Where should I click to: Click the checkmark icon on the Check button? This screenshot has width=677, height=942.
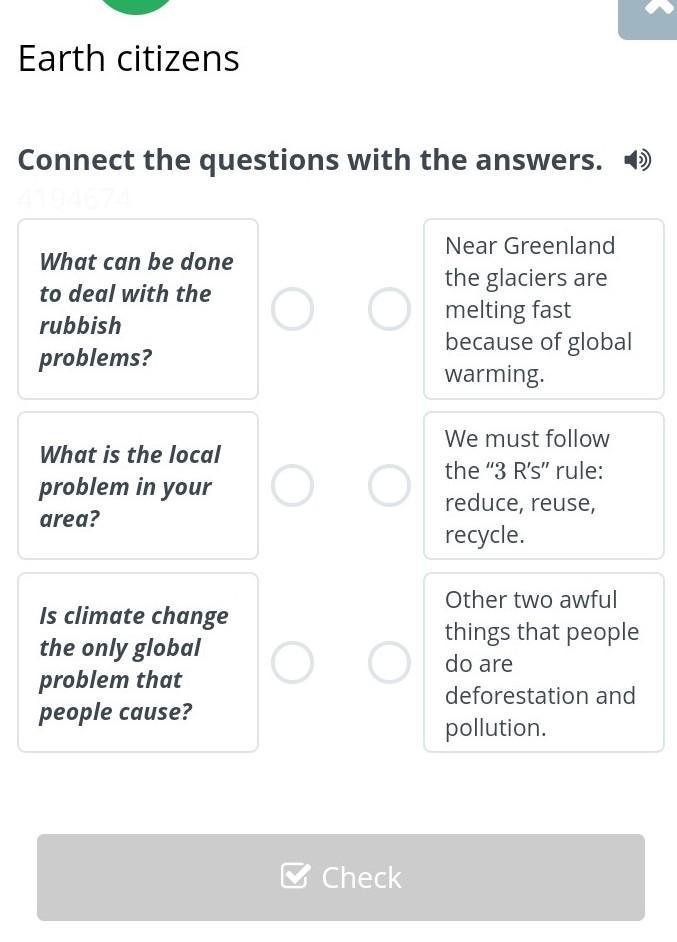[x=296, y=876]
